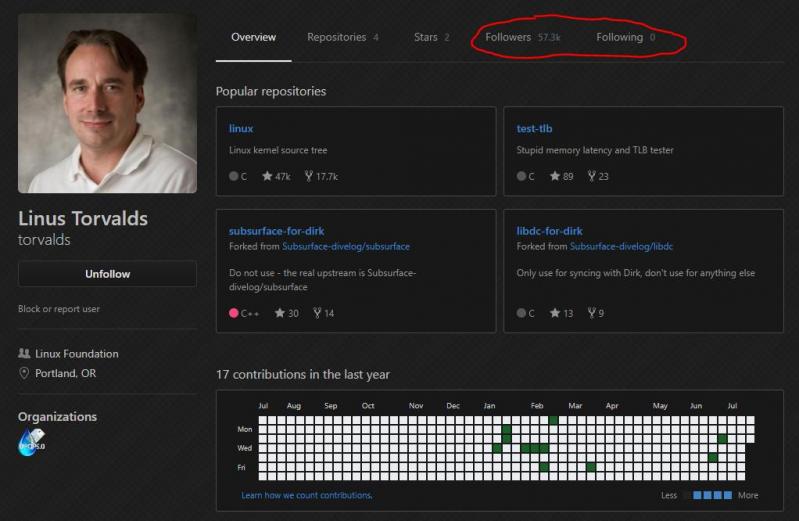Click the Block or report user link
799x521 pixels.
(x=59, y=309)
